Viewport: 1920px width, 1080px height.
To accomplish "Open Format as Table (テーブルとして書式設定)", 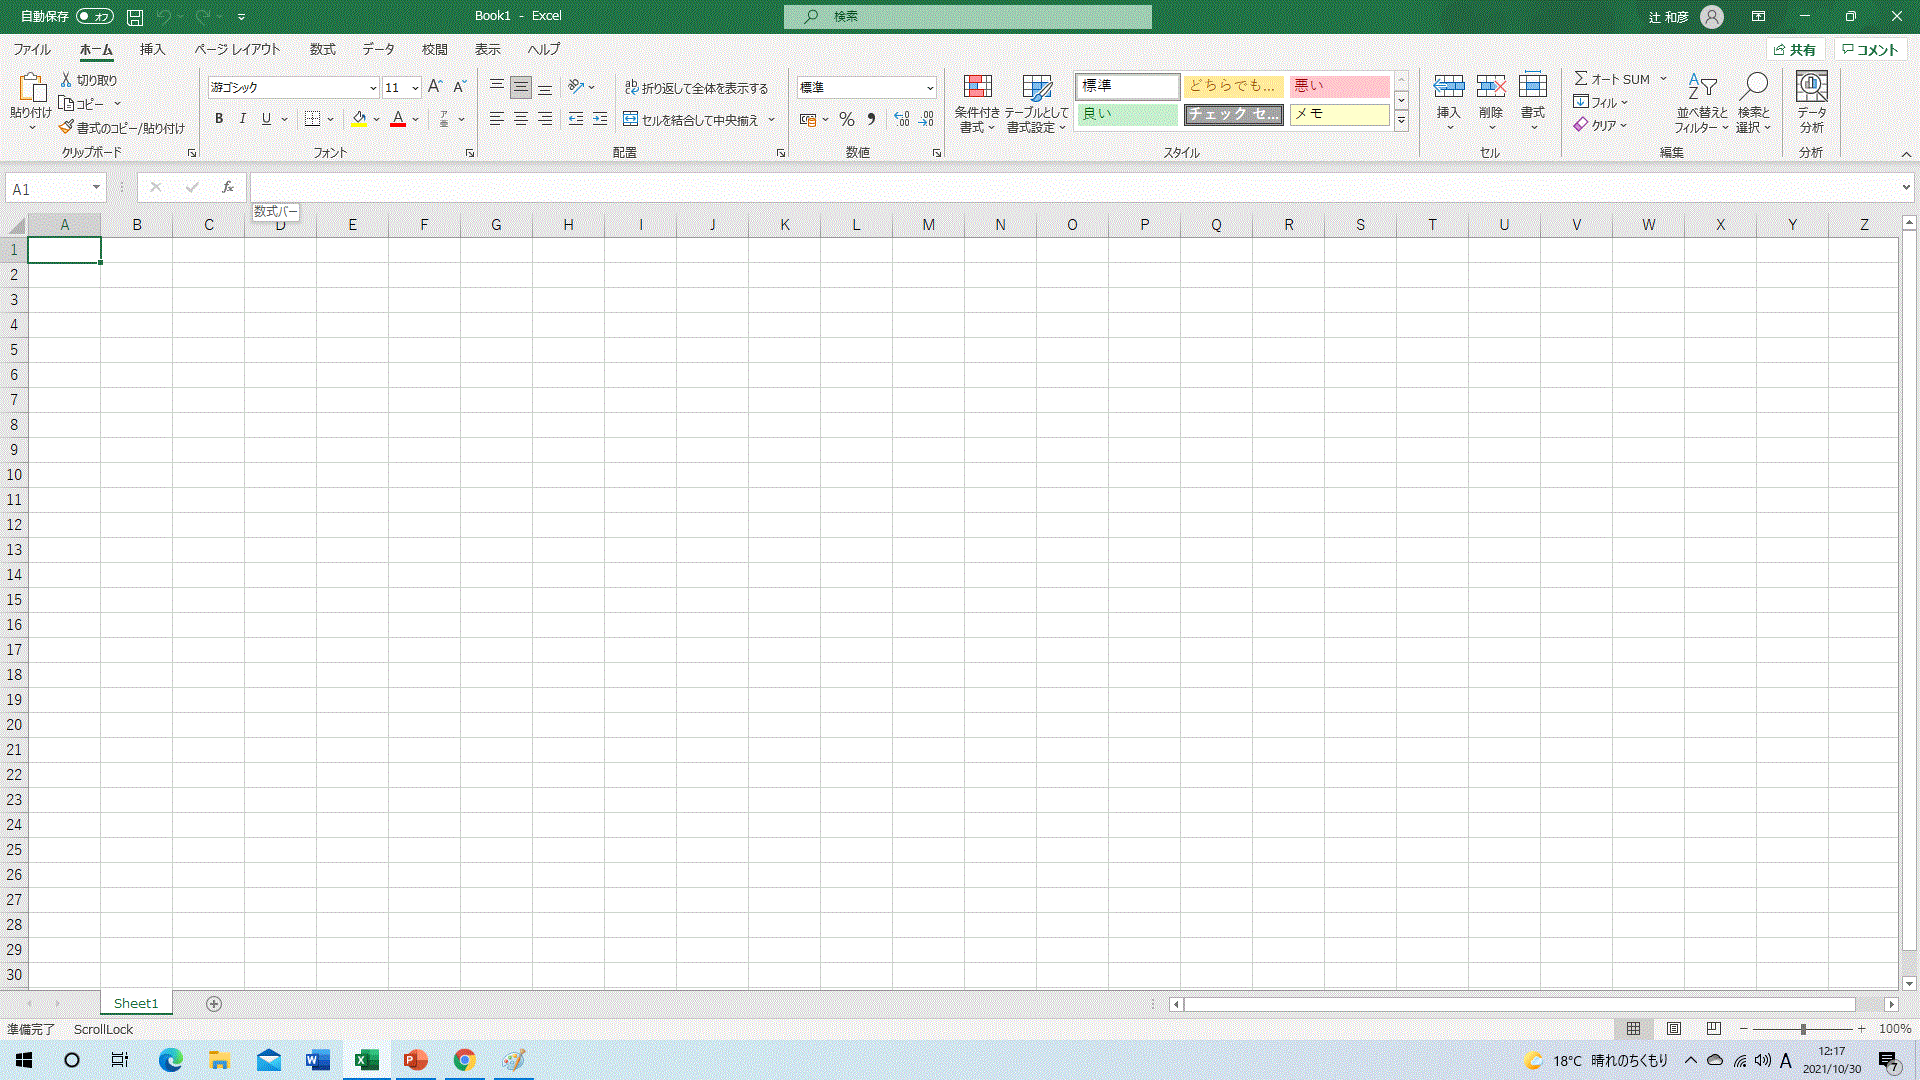I will (1037, 103).
